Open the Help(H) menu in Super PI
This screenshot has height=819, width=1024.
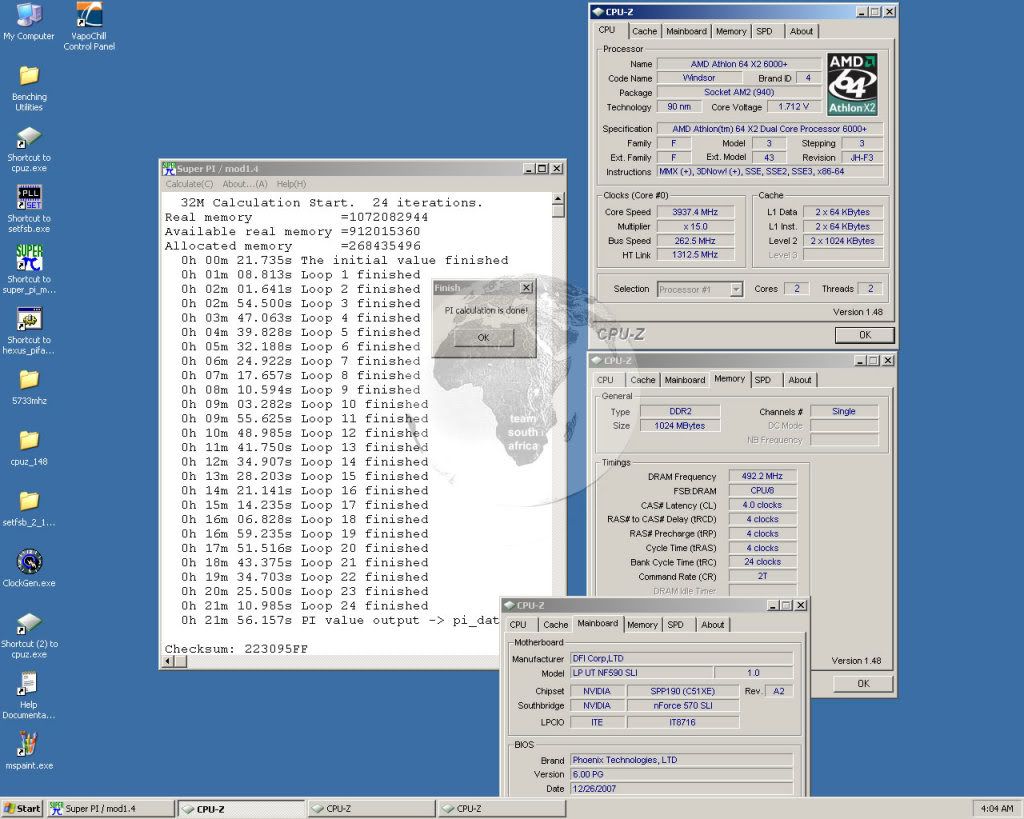291,184
